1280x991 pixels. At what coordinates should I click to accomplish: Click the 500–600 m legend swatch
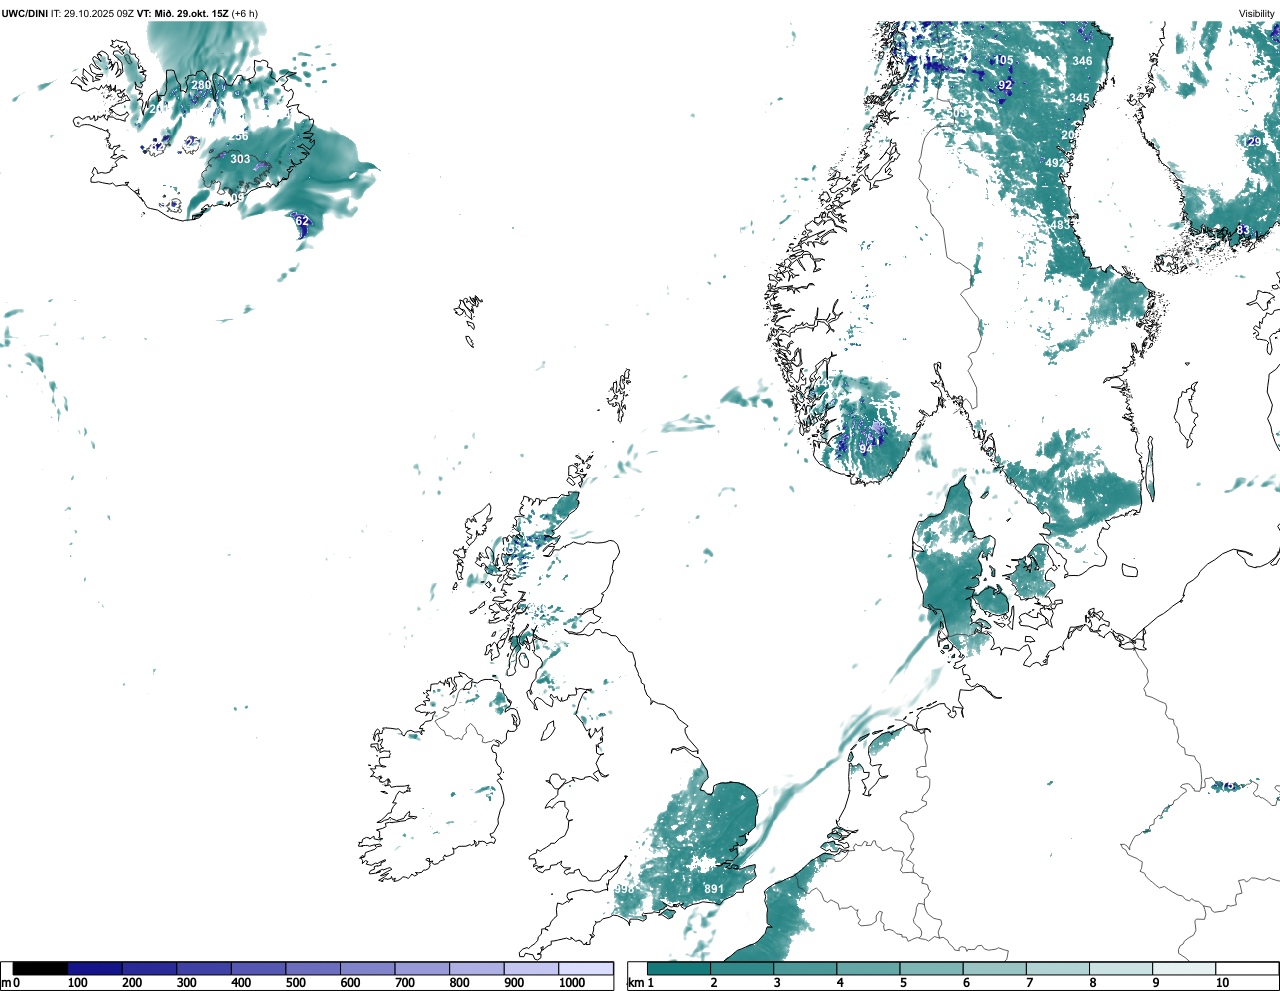pyautogui.click(x=313, y=968)
